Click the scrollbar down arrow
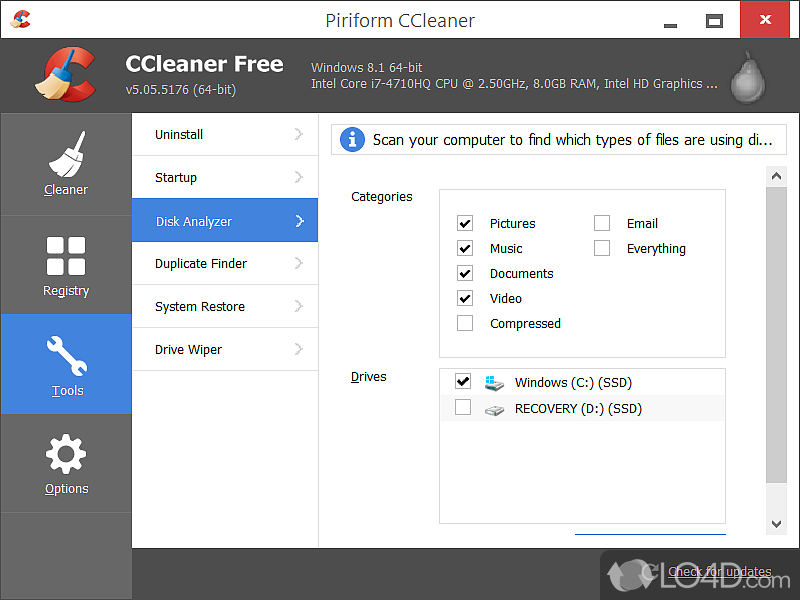 coord(777,524)
